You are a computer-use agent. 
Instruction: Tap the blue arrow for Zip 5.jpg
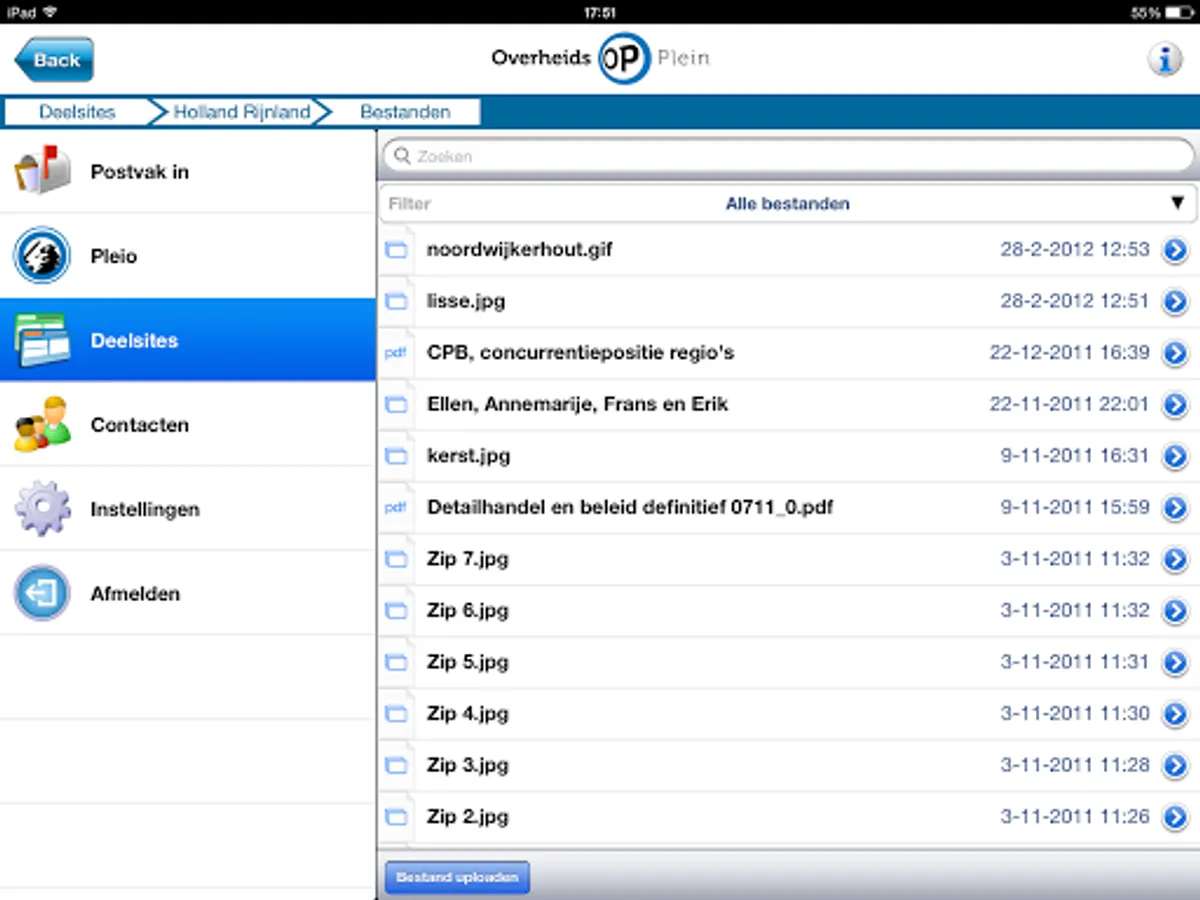point(1174,663)
